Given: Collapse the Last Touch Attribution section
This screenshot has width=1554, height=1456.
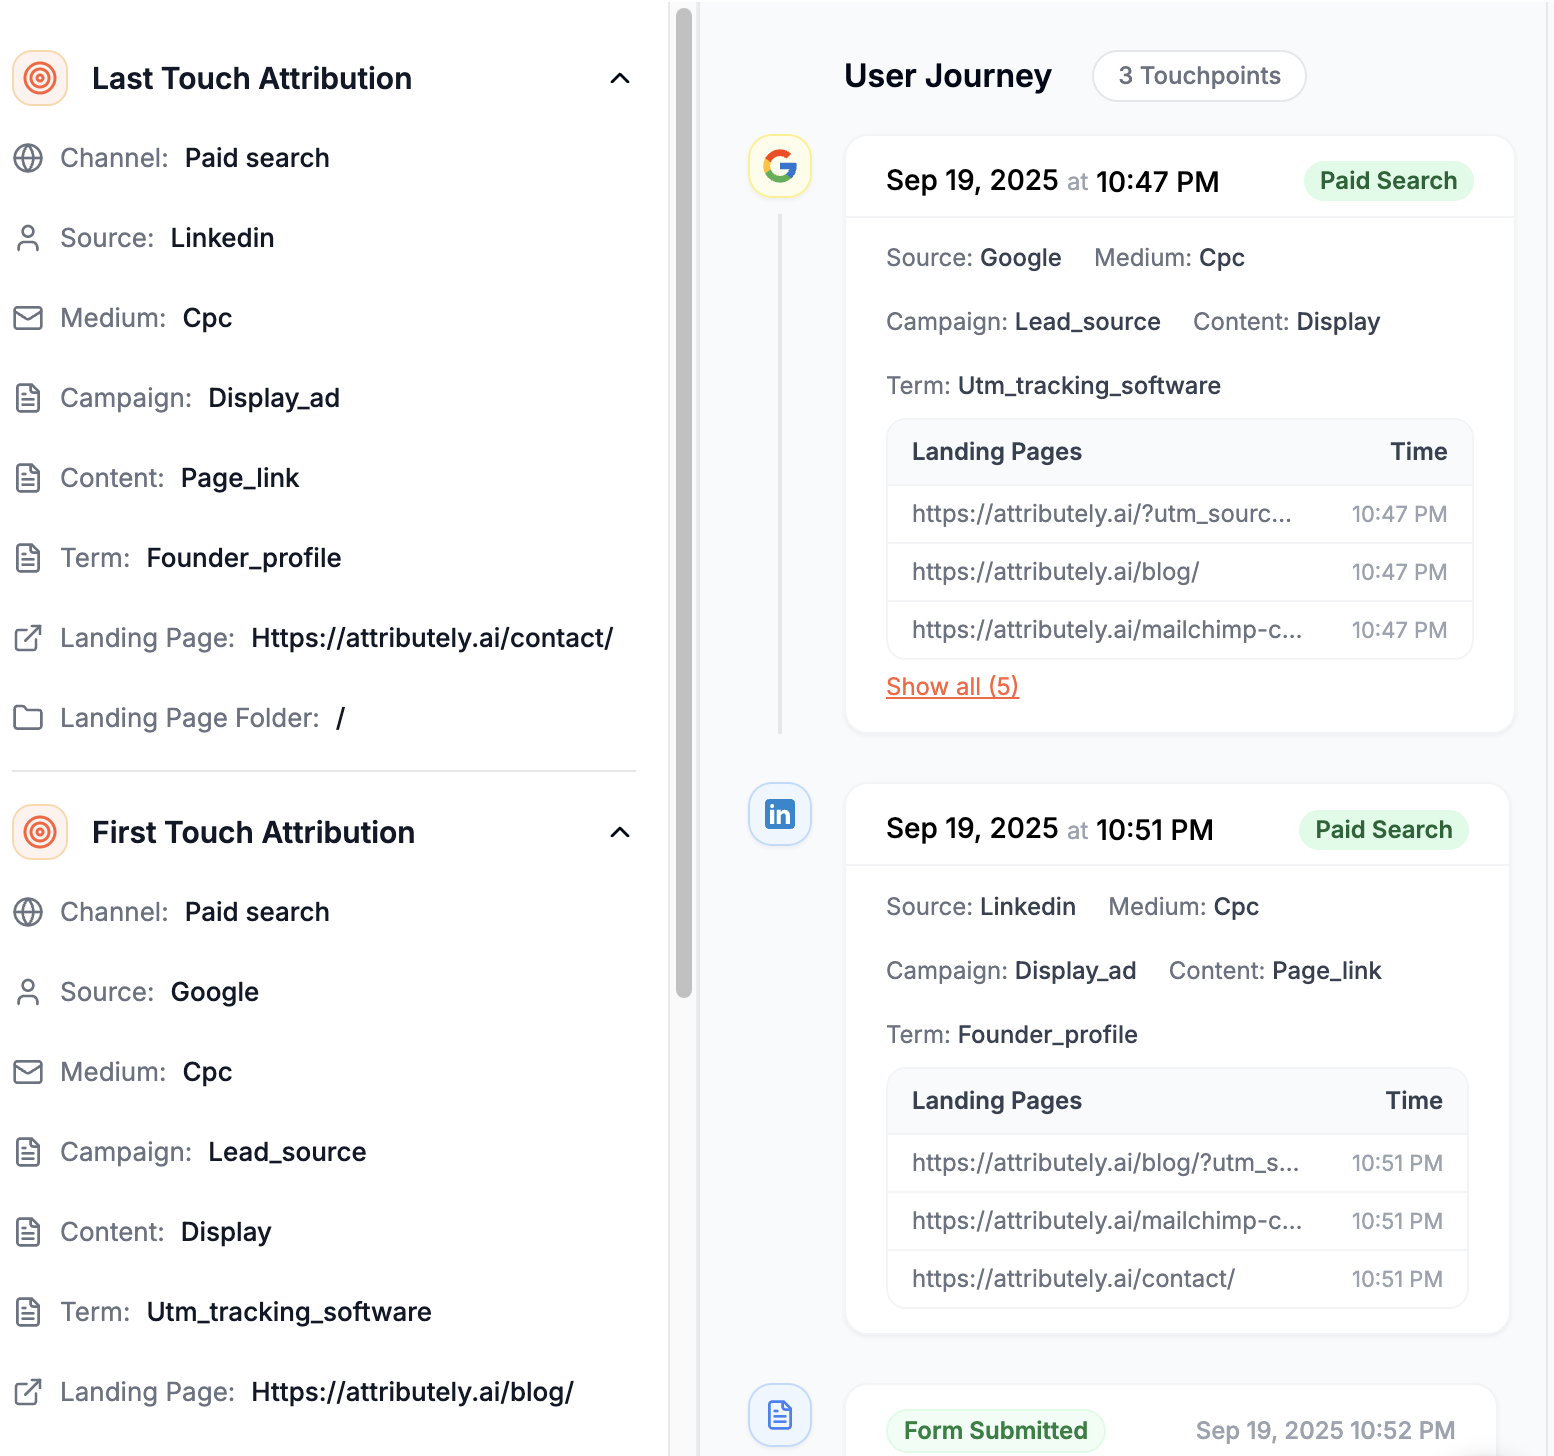Looking at the screenshot, I should point(620,78).
